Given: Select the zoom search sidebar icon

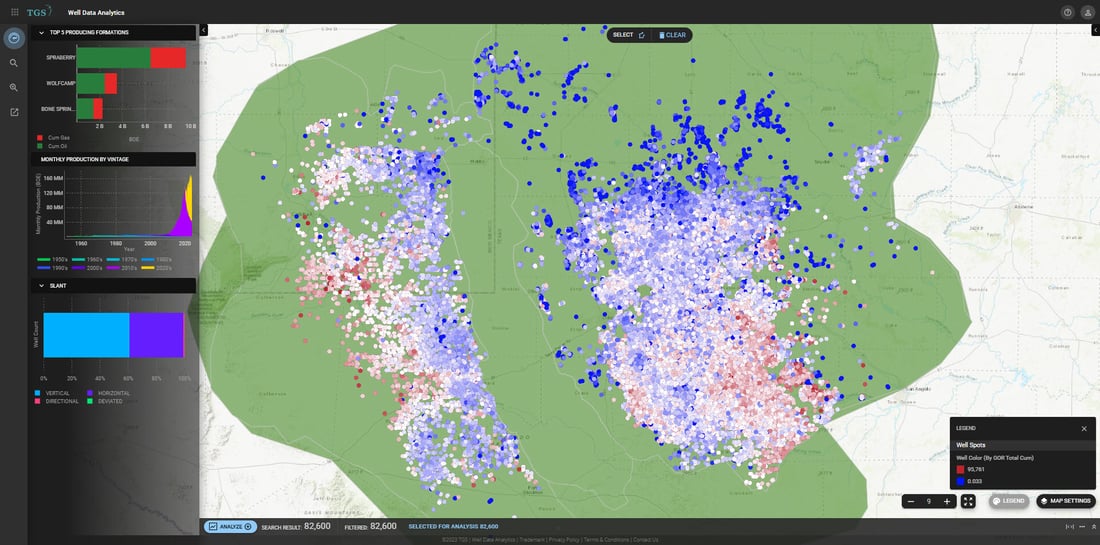Looking at the screenshot, I should pos(14,87).
